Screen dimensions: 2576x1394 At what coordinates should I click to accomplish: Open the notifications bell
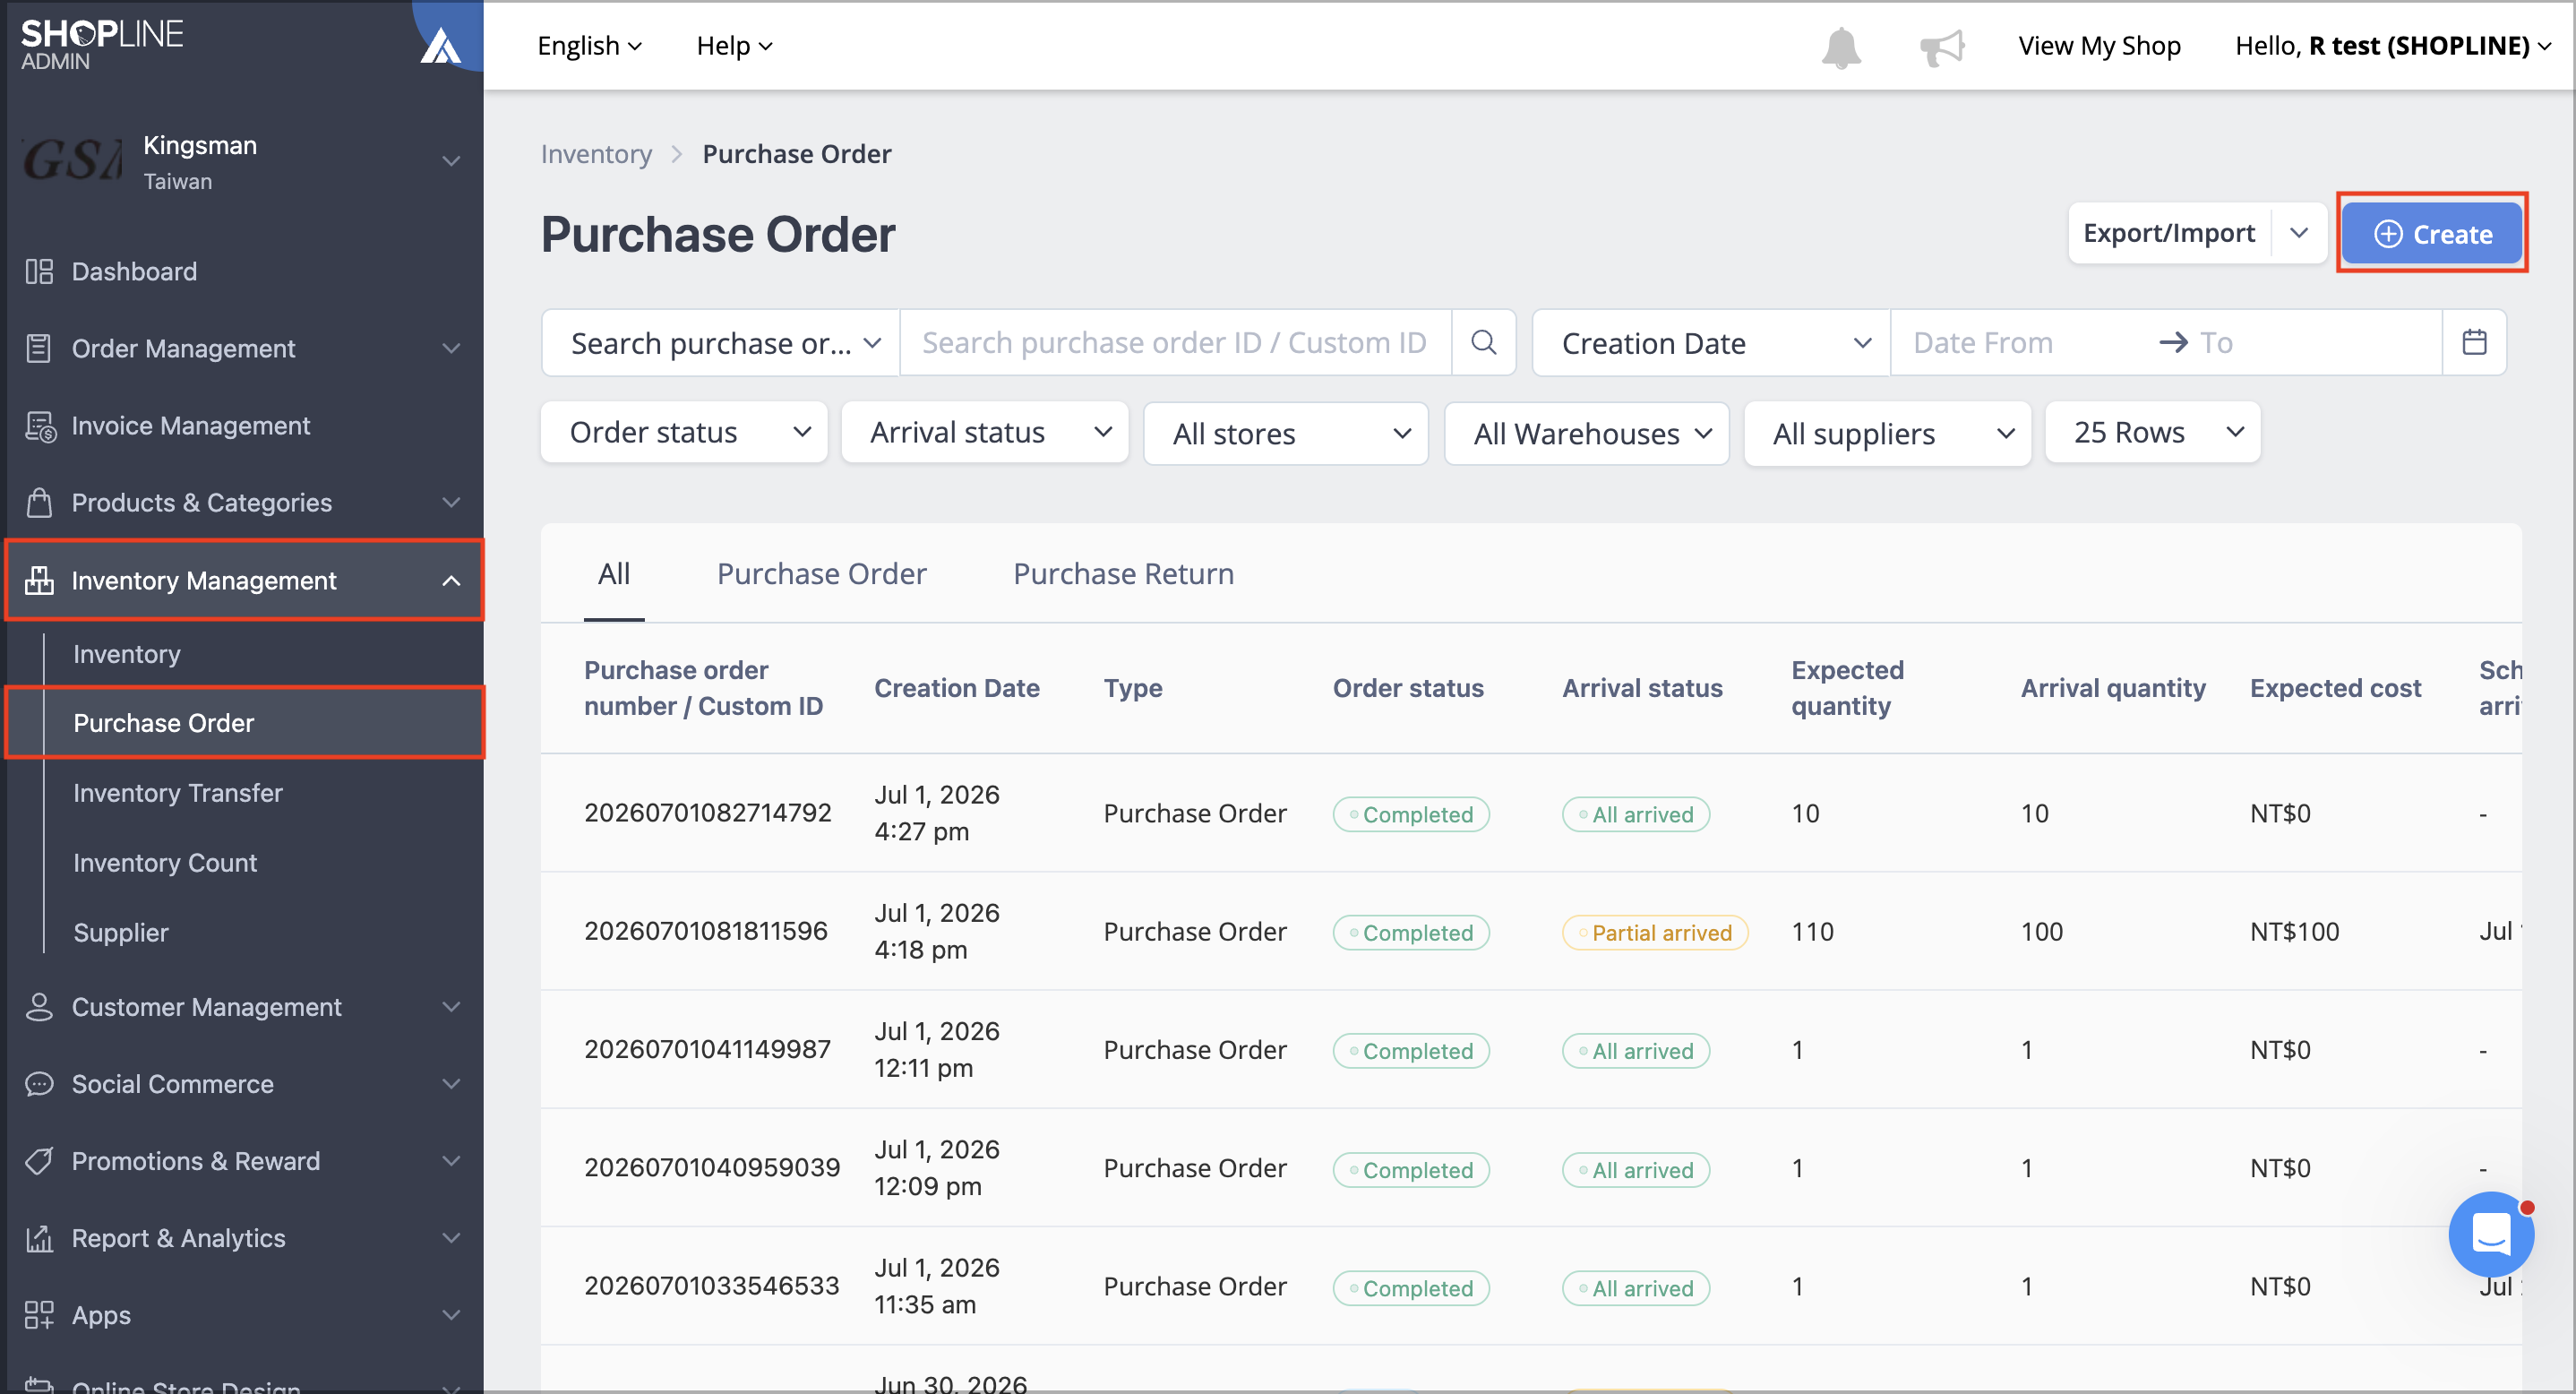click(1840, 47)
